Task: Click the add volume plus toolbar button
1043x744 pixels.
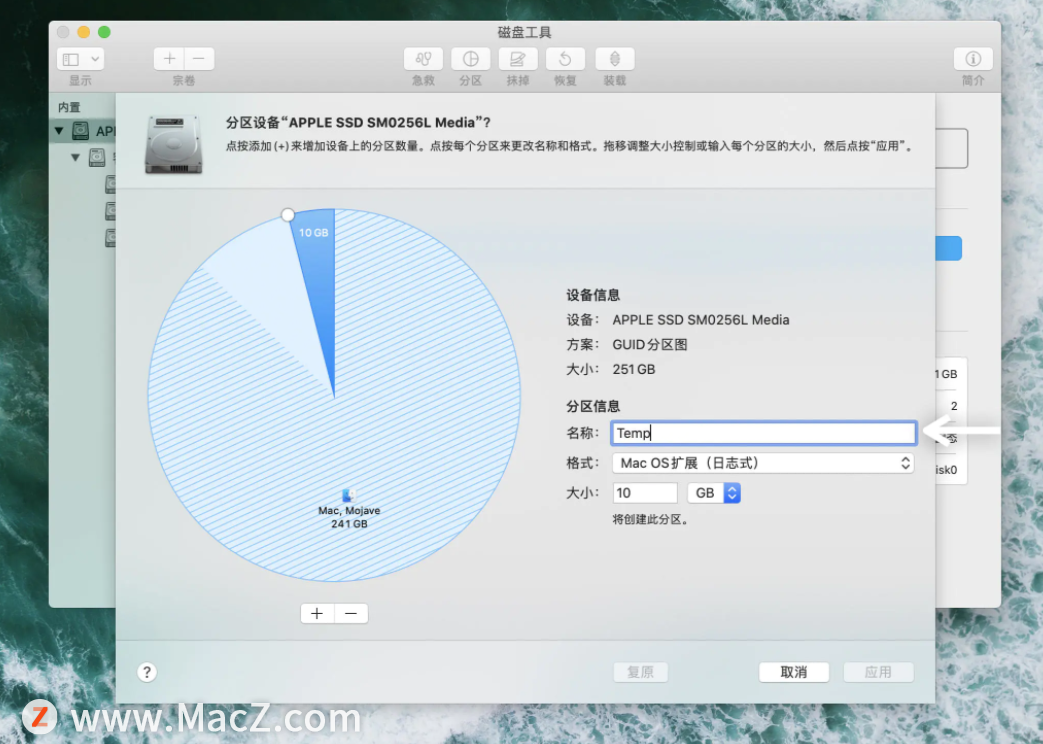Action: tap(169, 59)
